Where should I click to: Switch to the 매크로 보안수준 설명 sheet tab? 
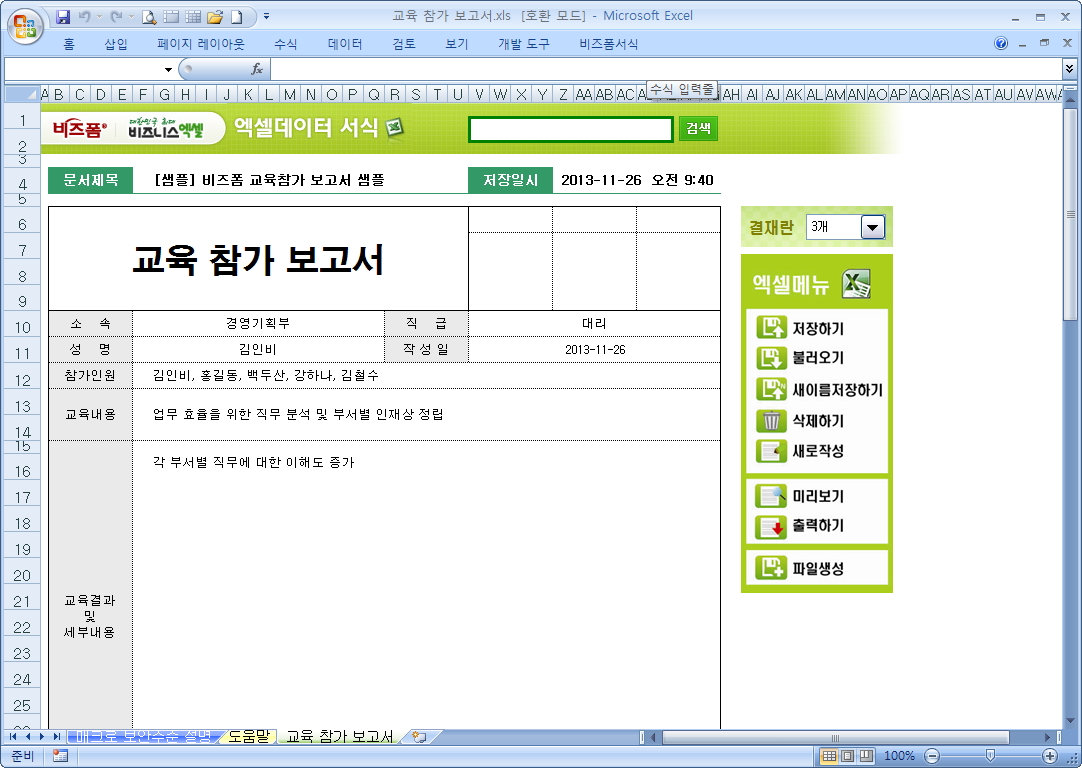coord(144,736)
